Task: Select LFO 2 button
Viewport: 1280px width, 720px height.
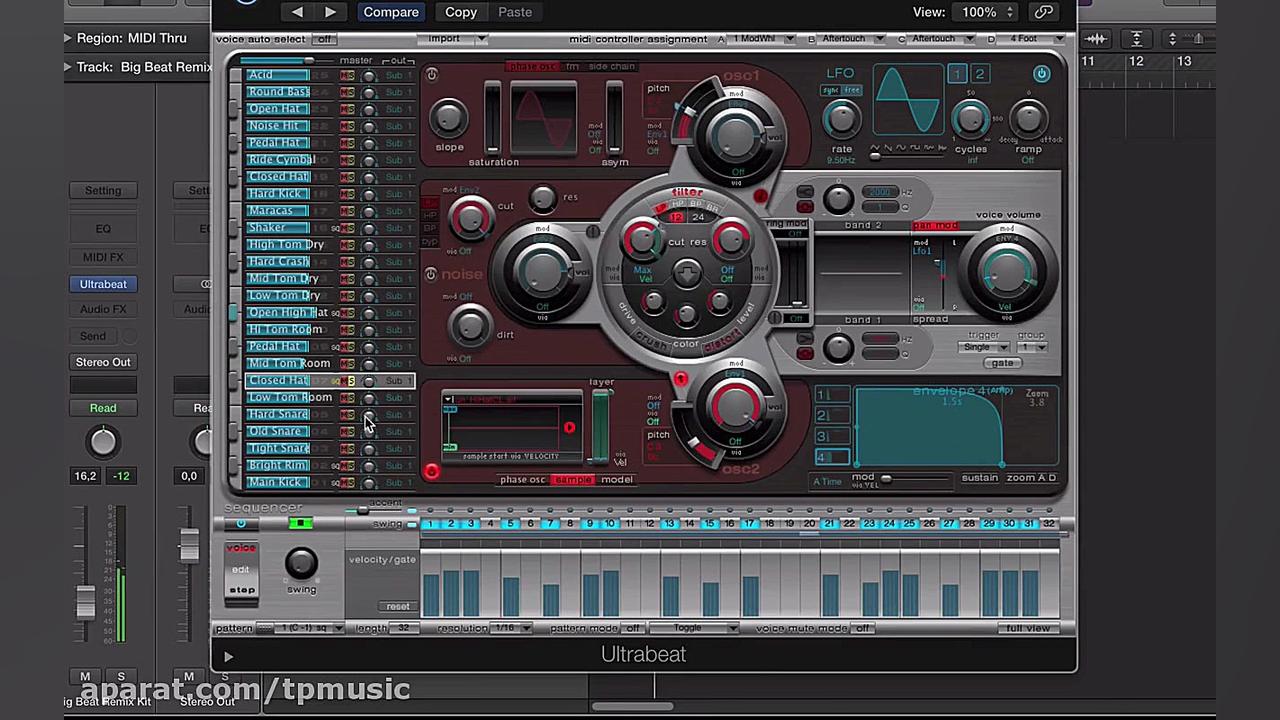Action: coord(980,74)
